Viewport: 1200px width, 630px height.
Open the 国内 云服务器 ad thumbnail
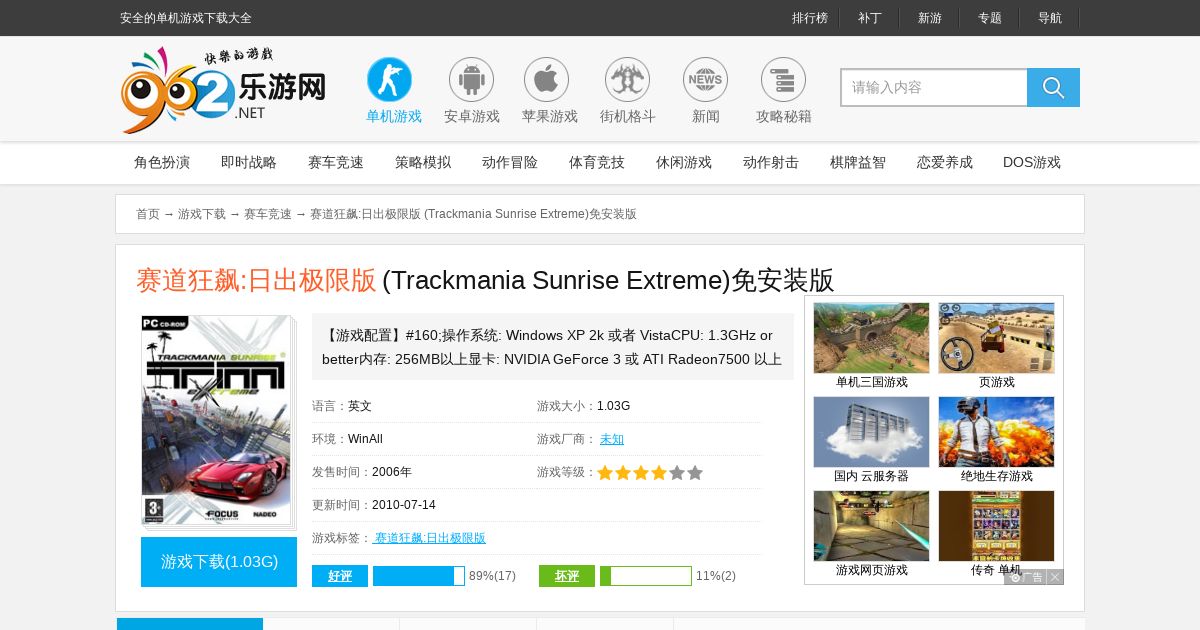(871, 432)
